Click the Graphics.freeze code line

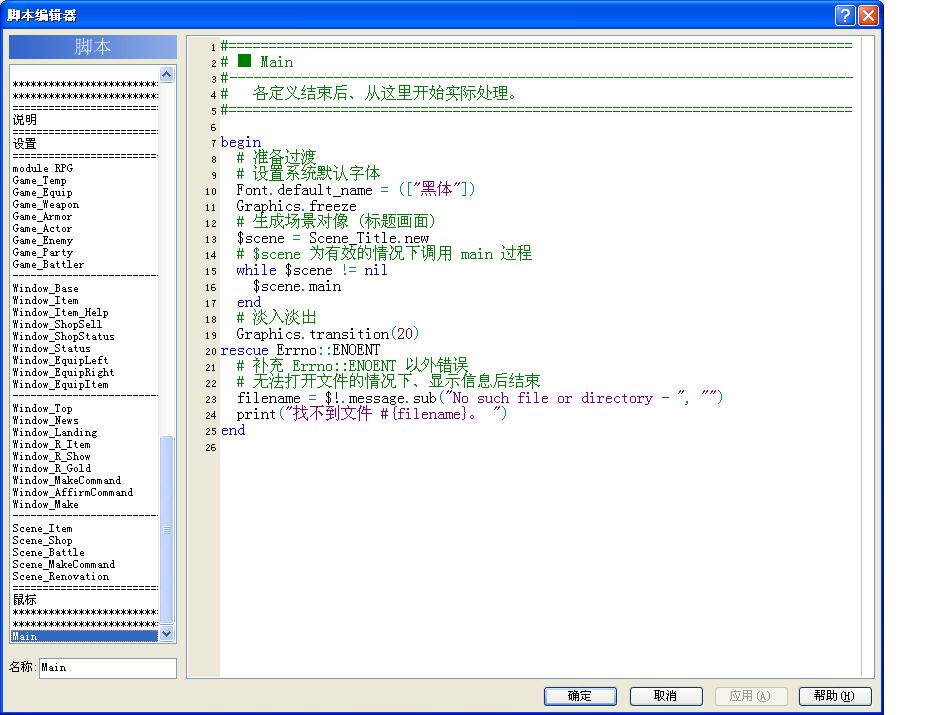pos(296,206)
